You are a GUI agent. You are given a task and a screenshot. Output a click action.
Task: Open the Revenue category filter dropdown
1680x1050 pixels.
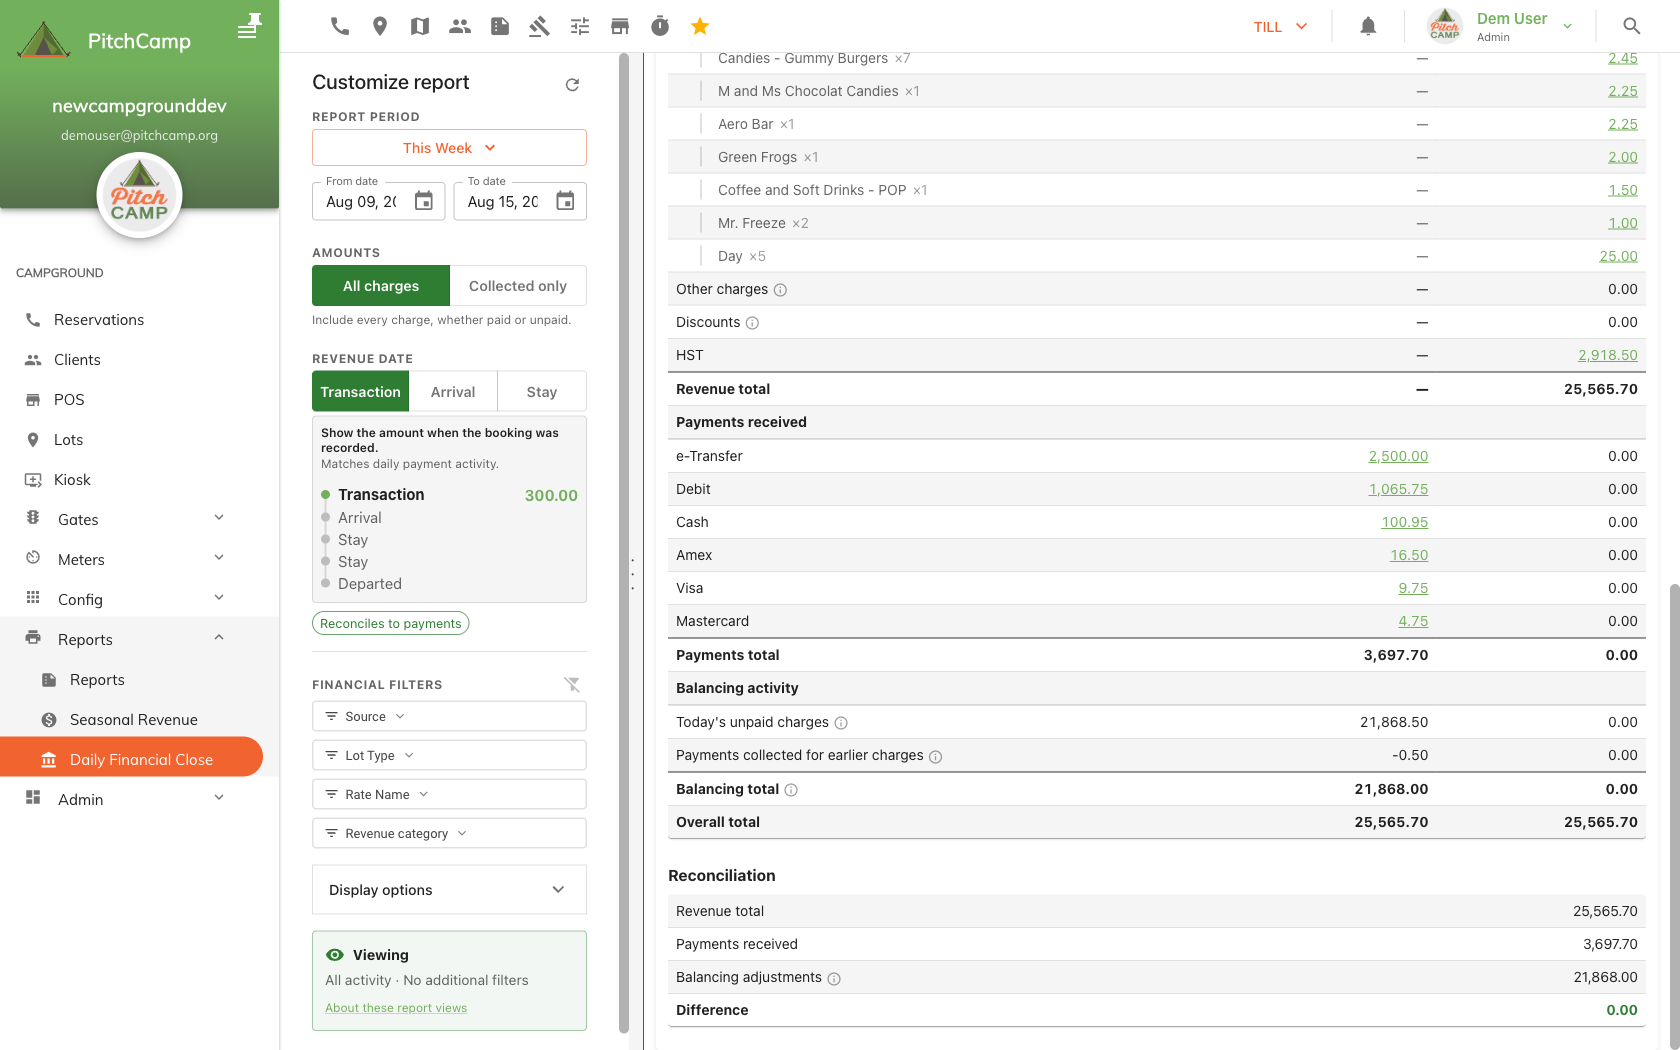click(x=449, y=833)
